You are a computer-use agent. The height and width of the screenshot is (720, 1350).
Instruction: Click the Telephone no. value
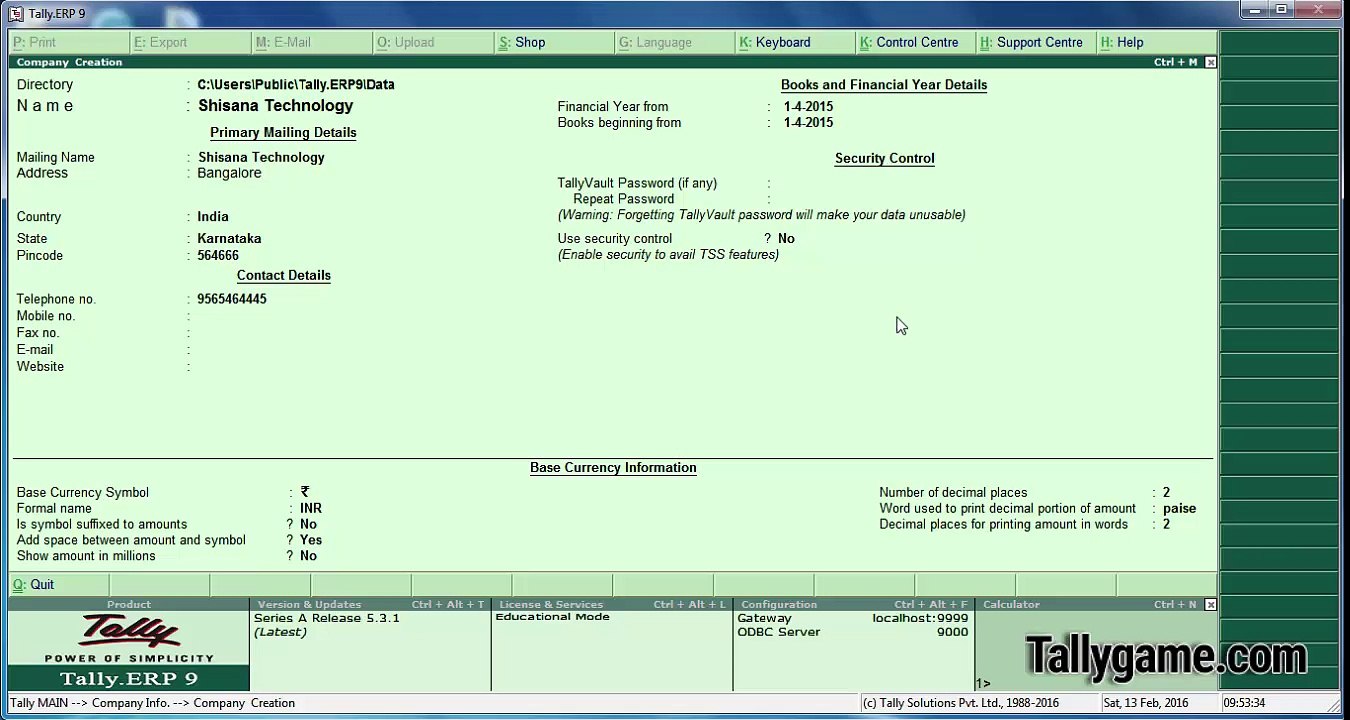pos(232,299)
